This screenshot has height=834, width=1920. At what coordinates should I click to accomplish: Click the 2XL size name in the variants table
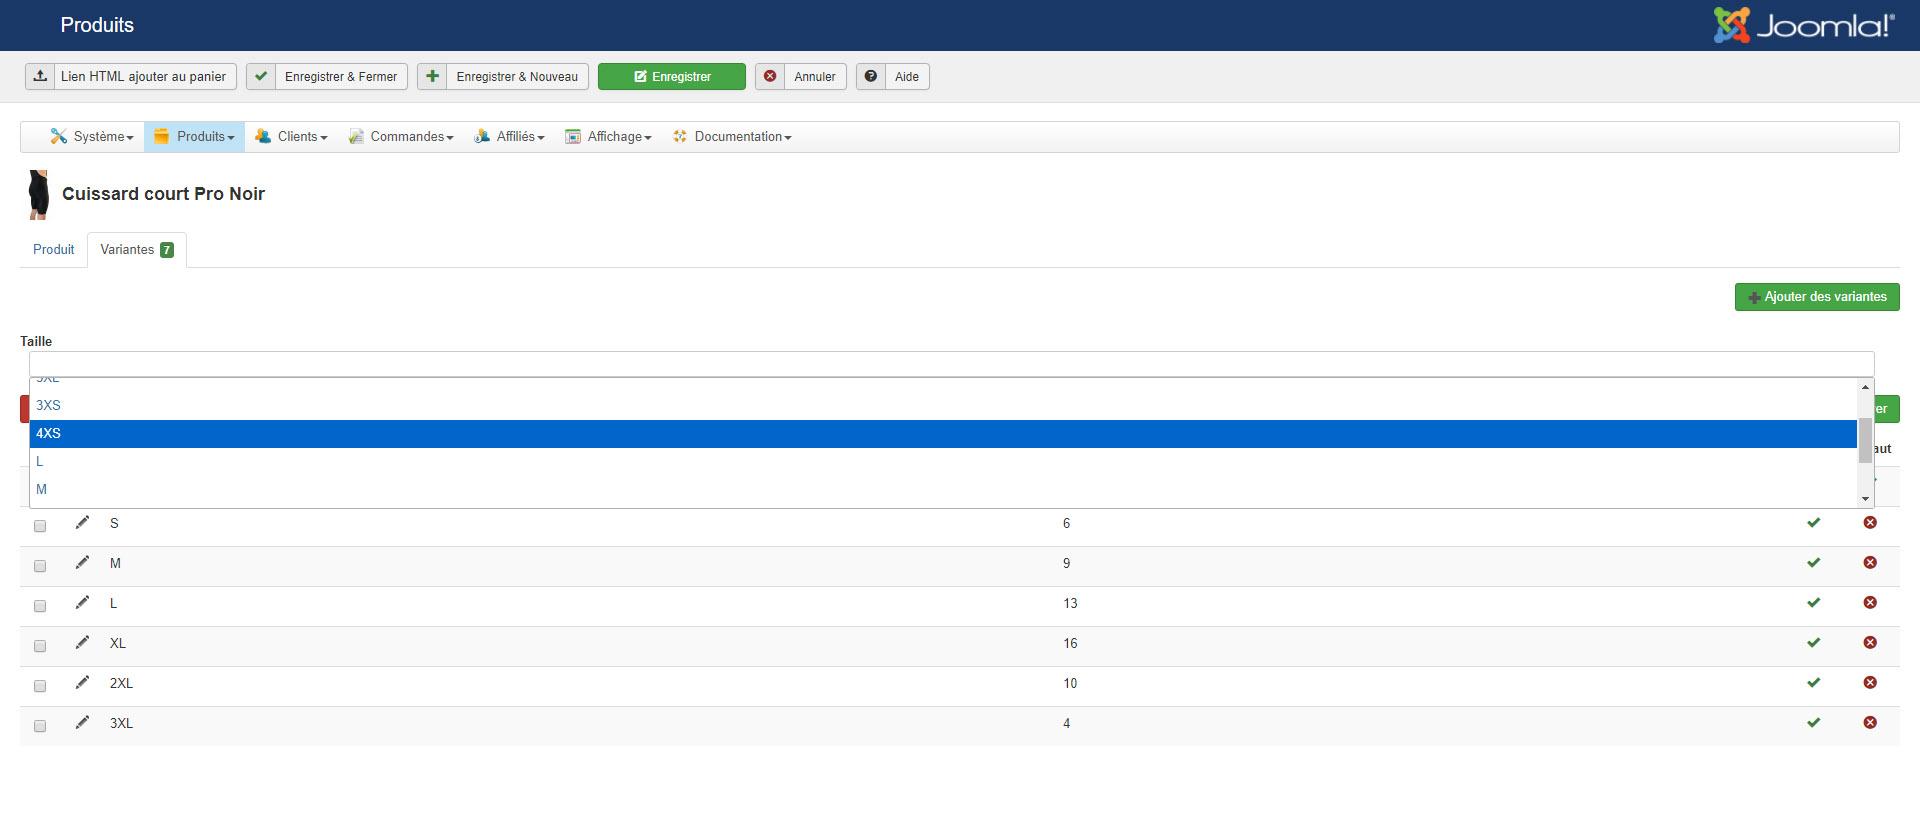pos(121,684)
